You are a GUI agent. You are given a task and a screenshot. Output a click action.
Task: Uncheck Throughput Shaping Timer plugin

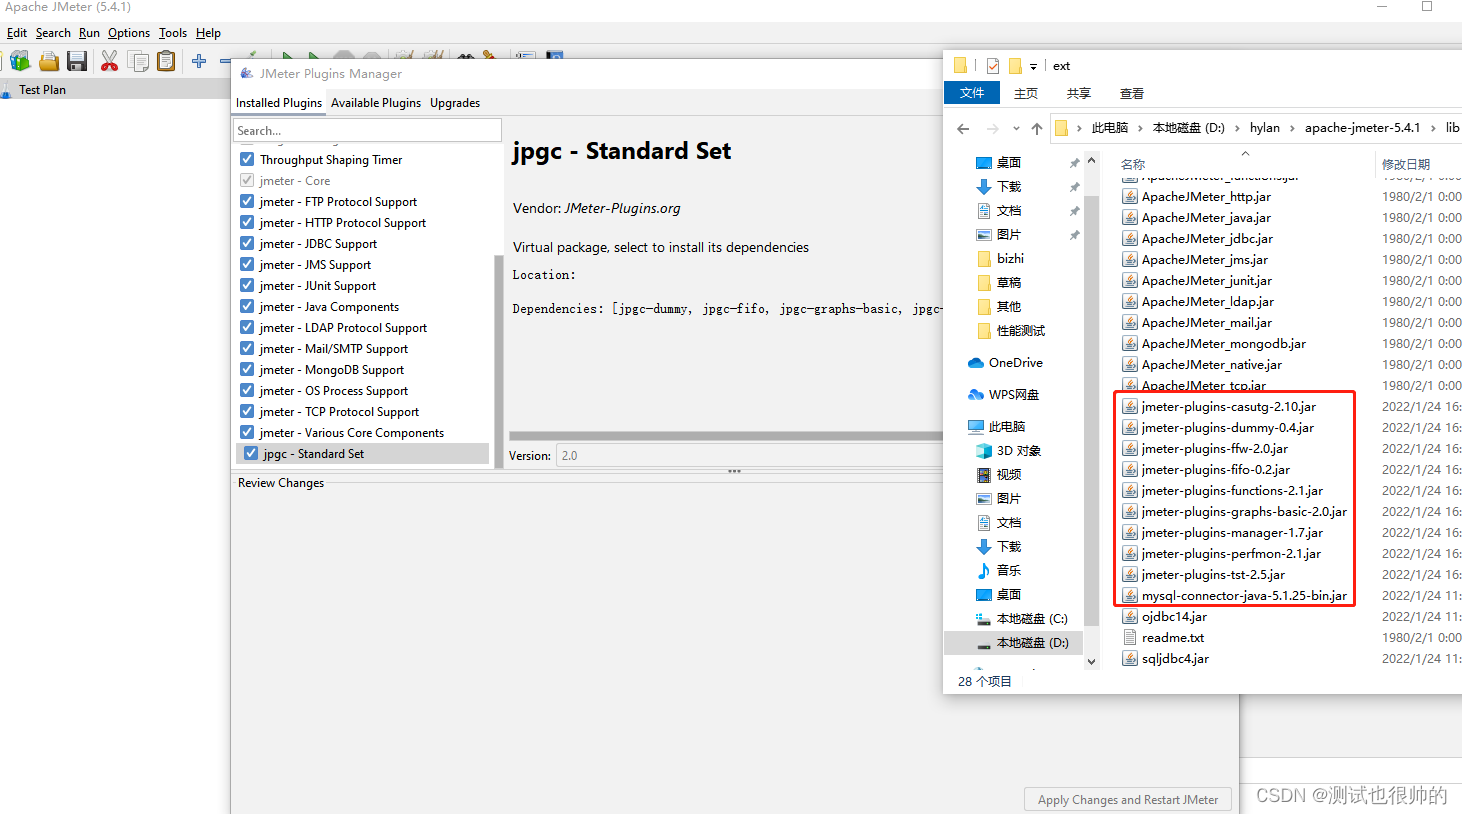coord(247,159)
